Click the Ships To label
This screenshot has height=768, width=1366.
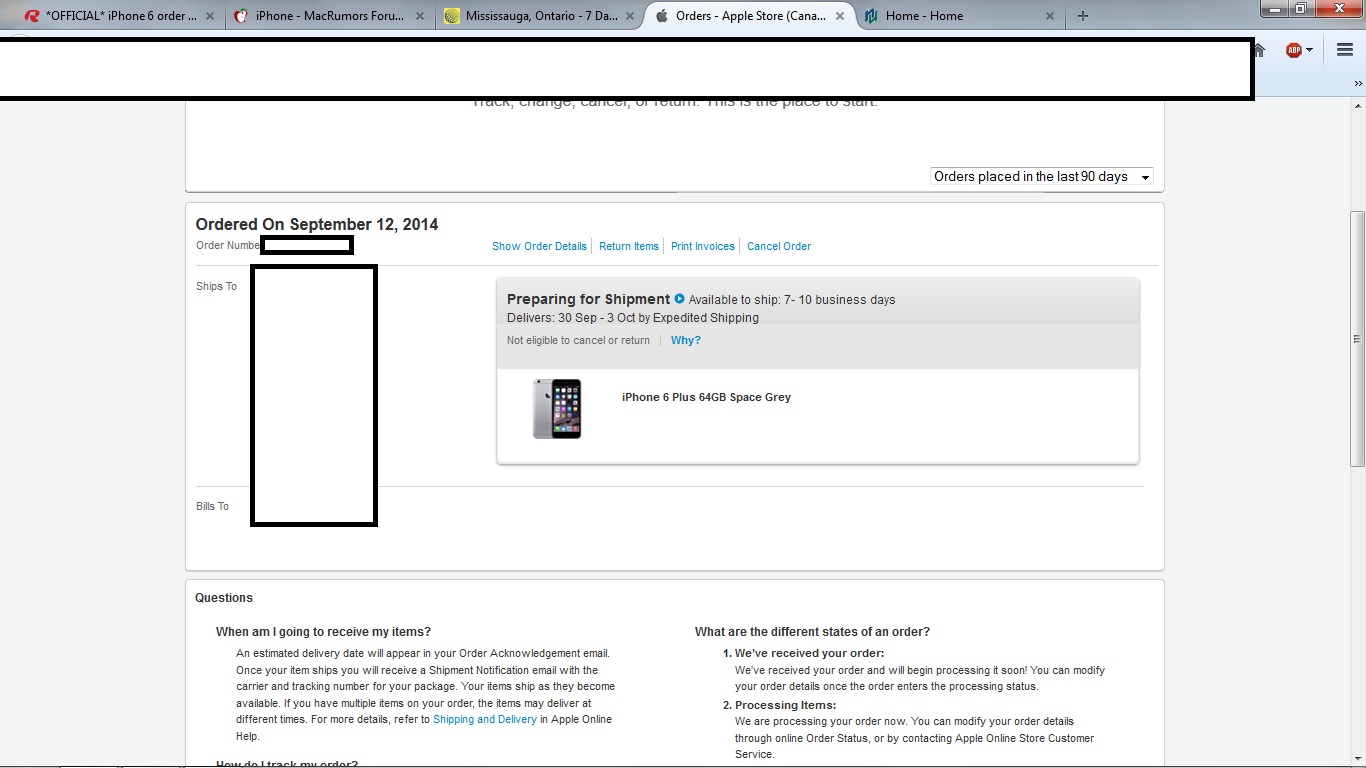click(216, 286)
